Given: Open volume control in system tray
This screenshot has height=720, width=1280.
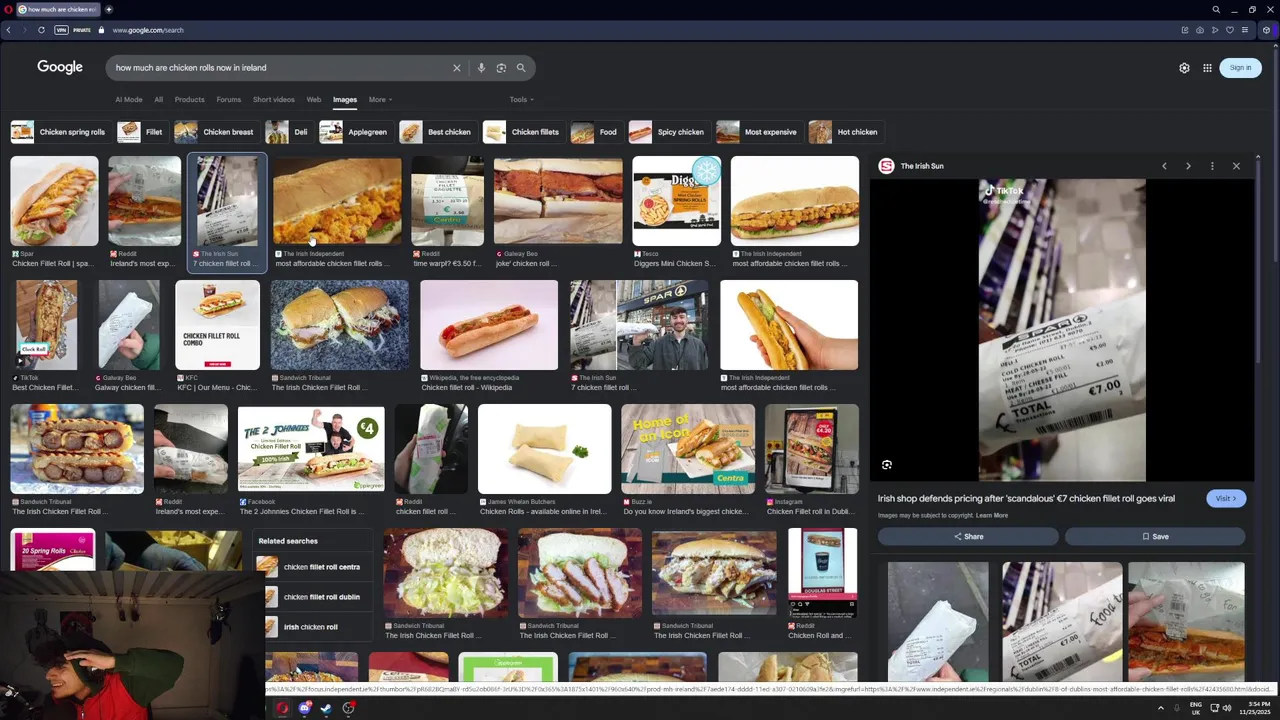Looking at the screenshot, I should [1227, 708].
